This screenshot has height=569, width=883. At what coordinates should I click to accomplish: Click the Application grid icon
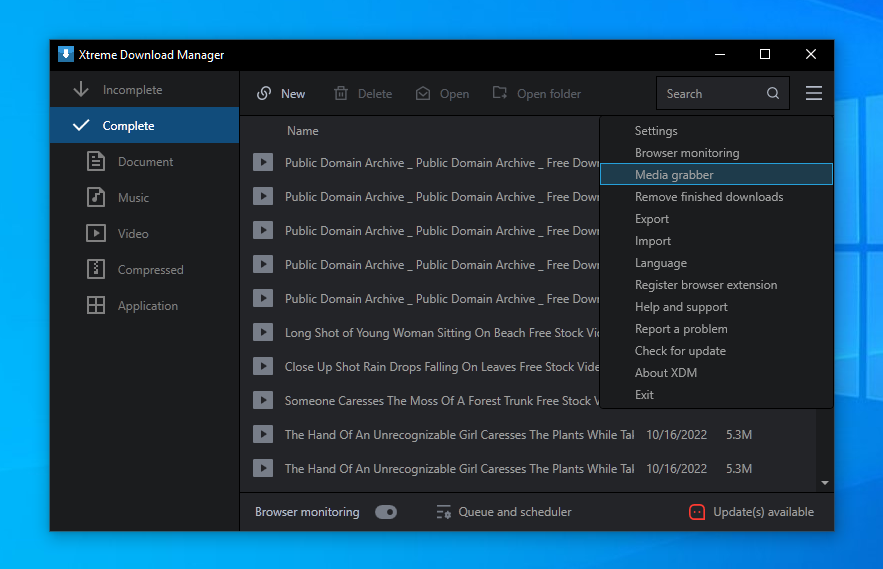96,305
